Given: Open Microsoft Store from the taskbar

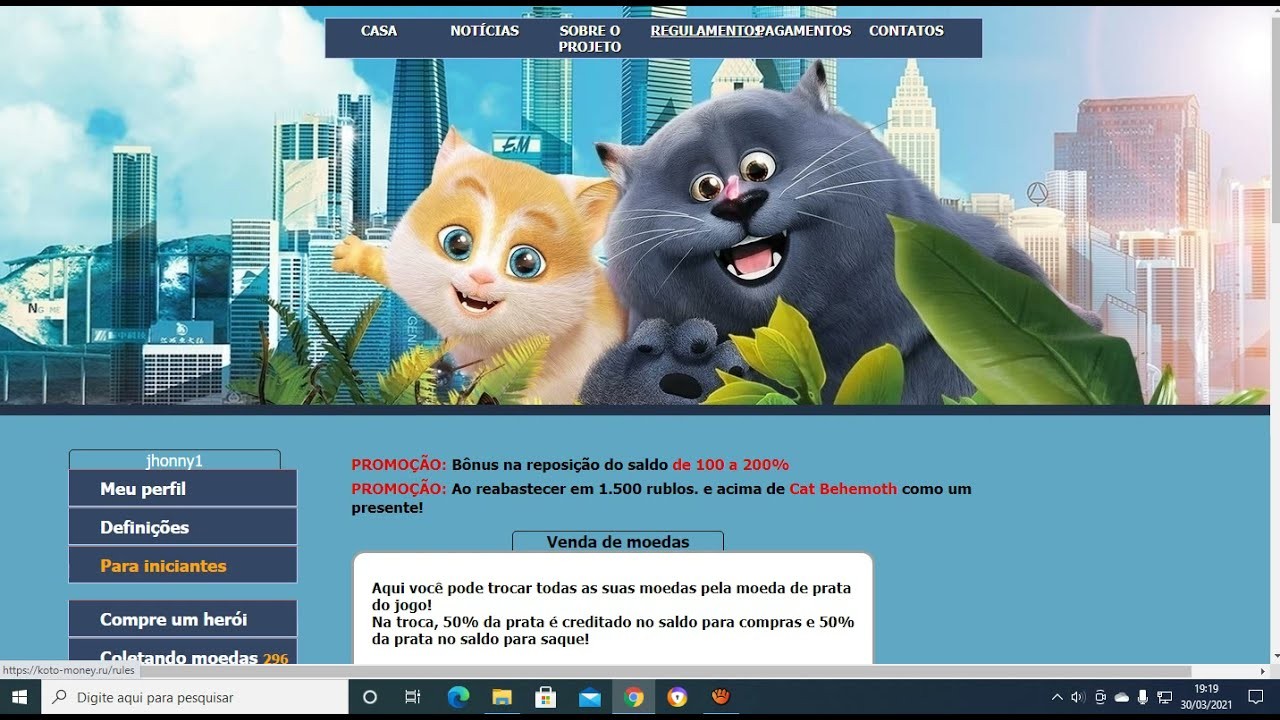Looking at the screenshot, I should tap(546, 697).
